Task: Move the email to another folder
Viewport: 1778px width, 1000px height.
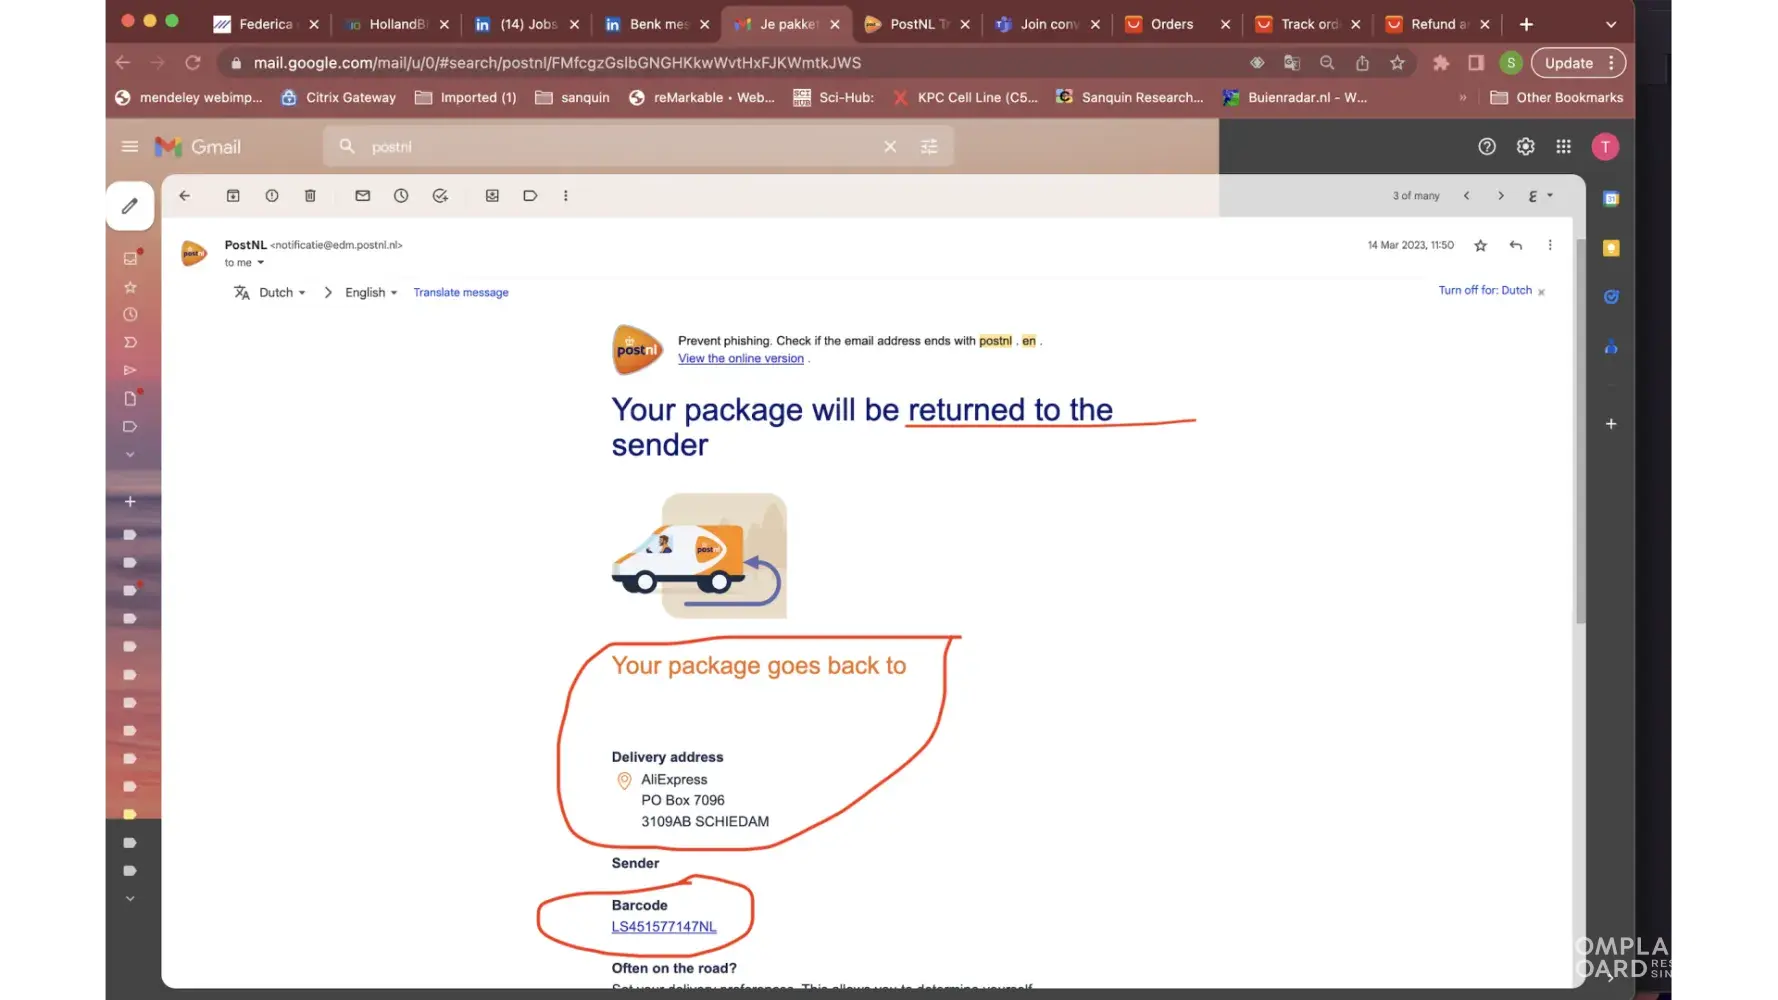Action: pyautogui.click(x=492, y=196)
